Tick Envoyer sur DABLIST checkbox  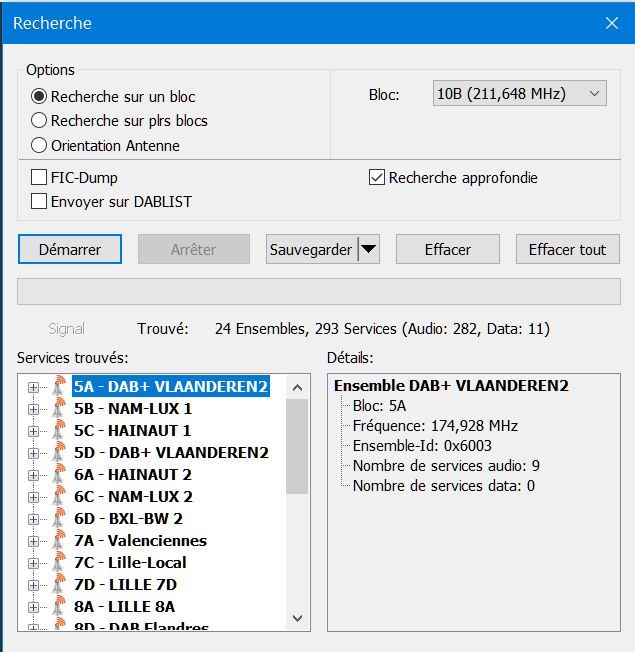pyautogui.click(x=39, y=202)
